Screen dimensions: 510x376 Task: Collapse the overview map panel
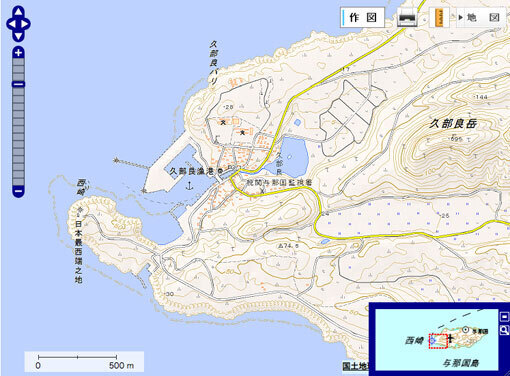pos(504,317)
